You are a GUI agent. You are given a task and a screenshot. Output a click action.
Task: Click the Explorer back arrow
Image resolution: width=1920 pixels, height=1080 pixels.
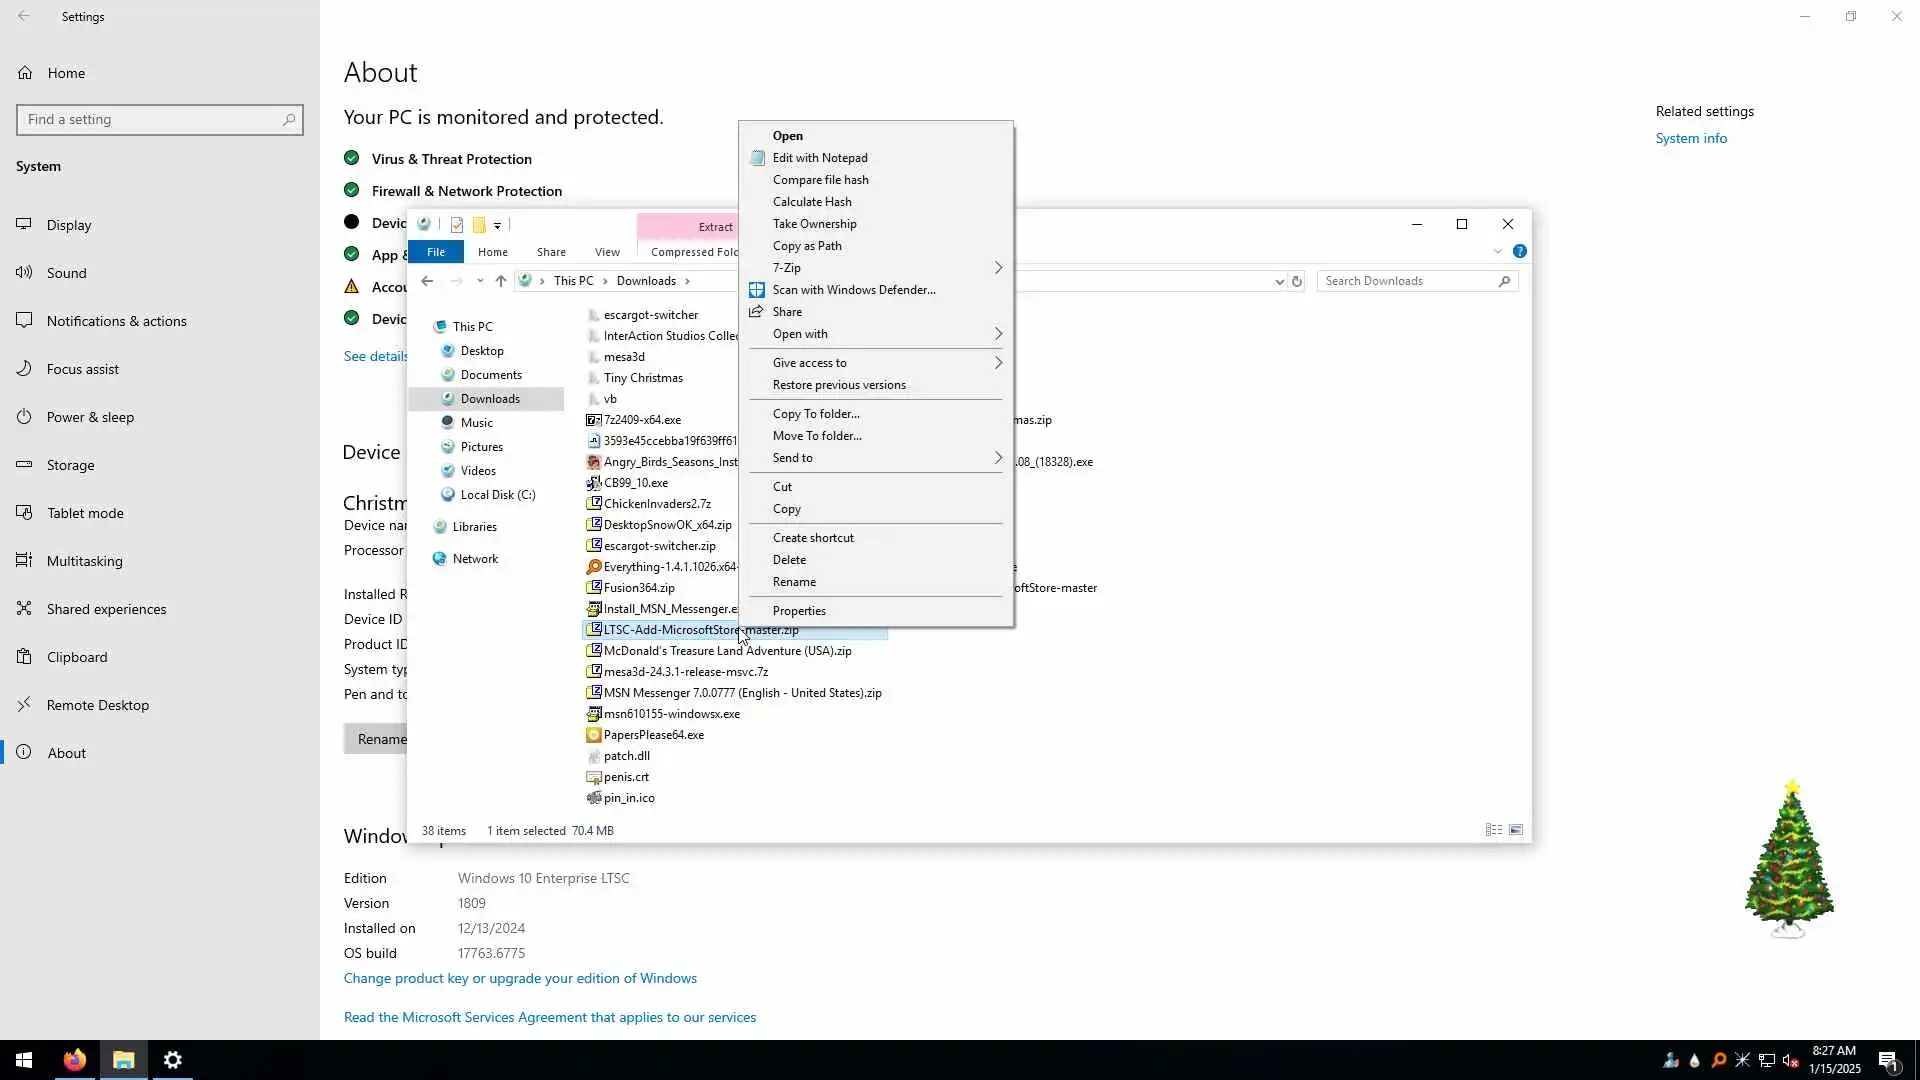(427, 281)
